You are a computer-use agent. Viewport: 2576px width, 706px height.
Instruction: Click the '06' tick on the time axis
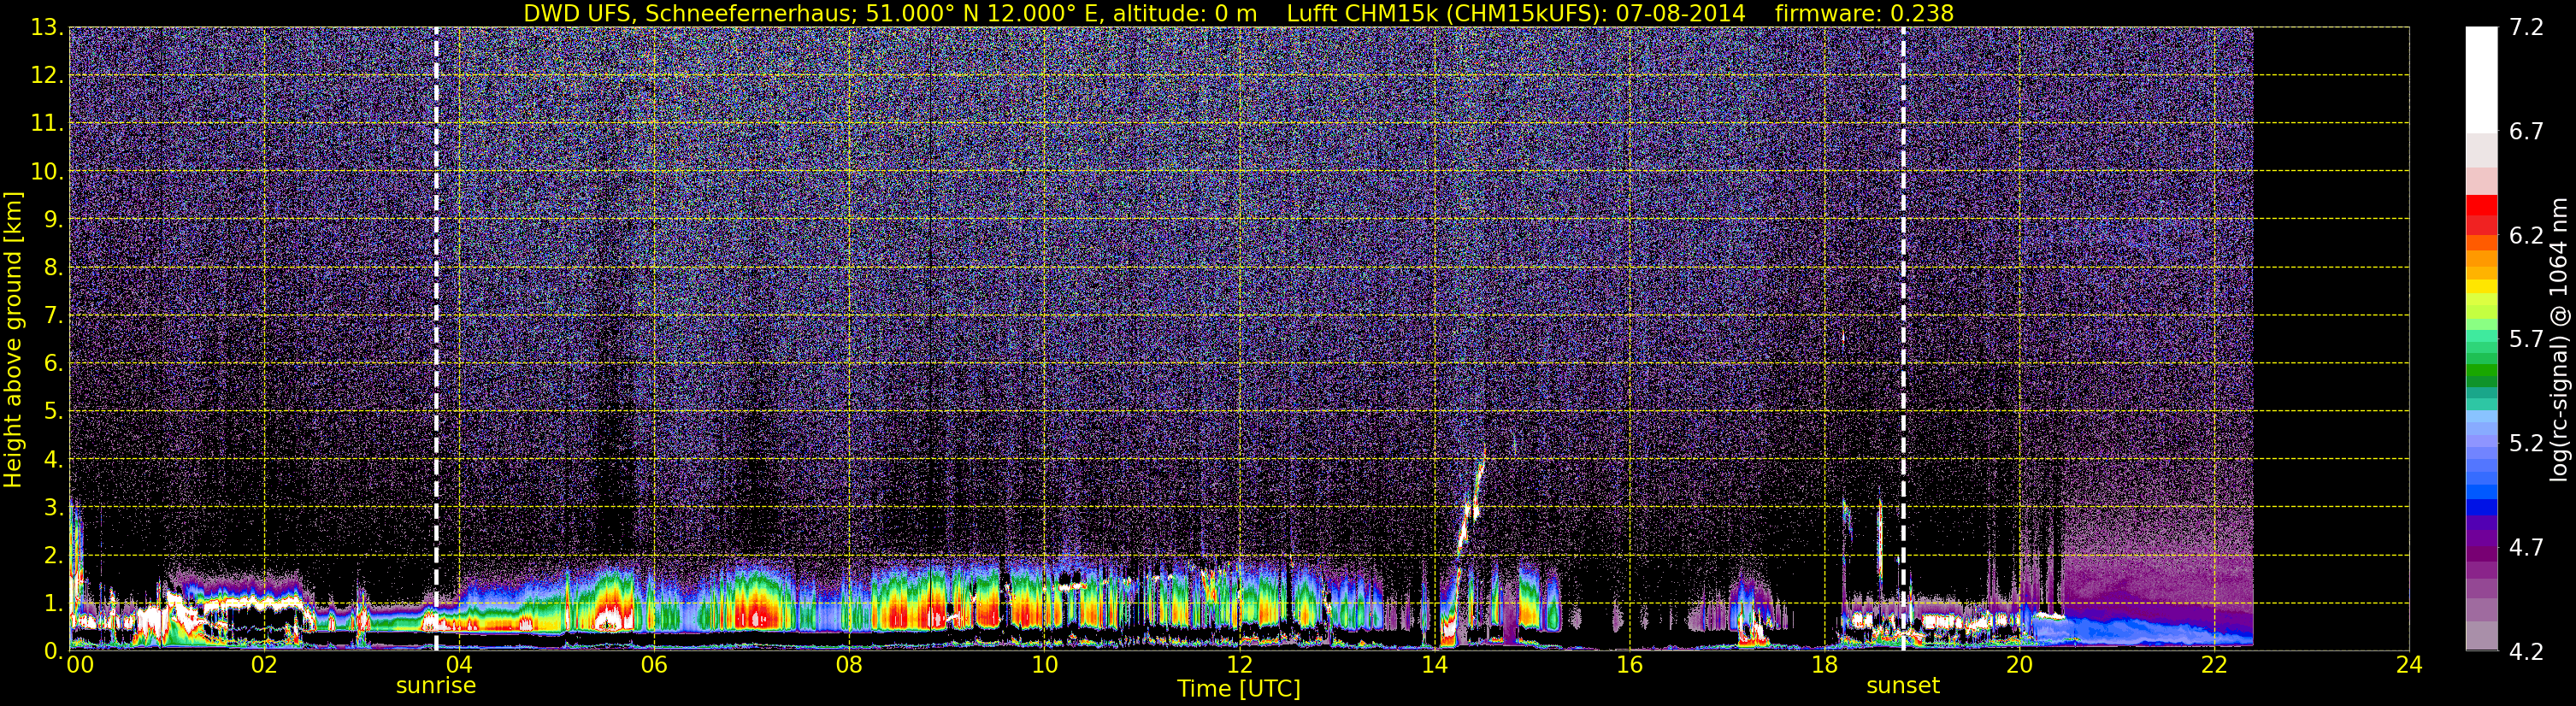(x=653, y=666)
